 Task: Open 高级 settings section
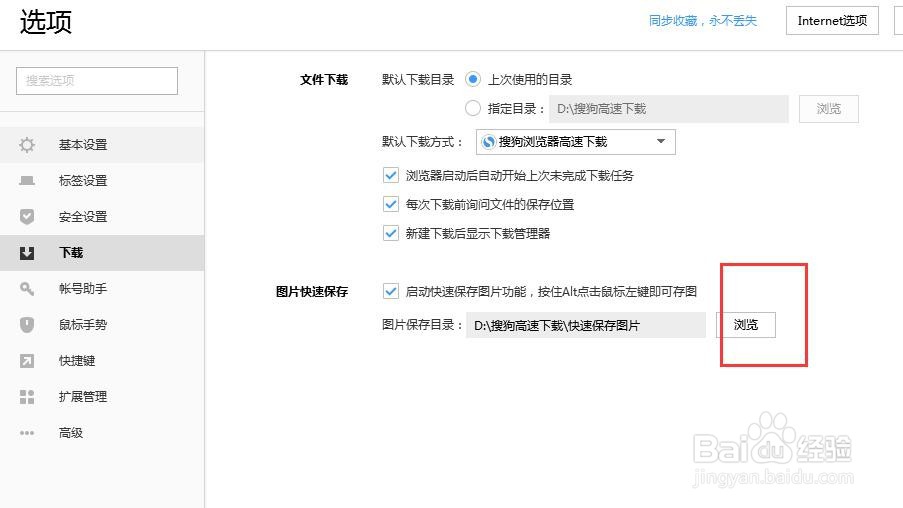click(x=102, y=433)
